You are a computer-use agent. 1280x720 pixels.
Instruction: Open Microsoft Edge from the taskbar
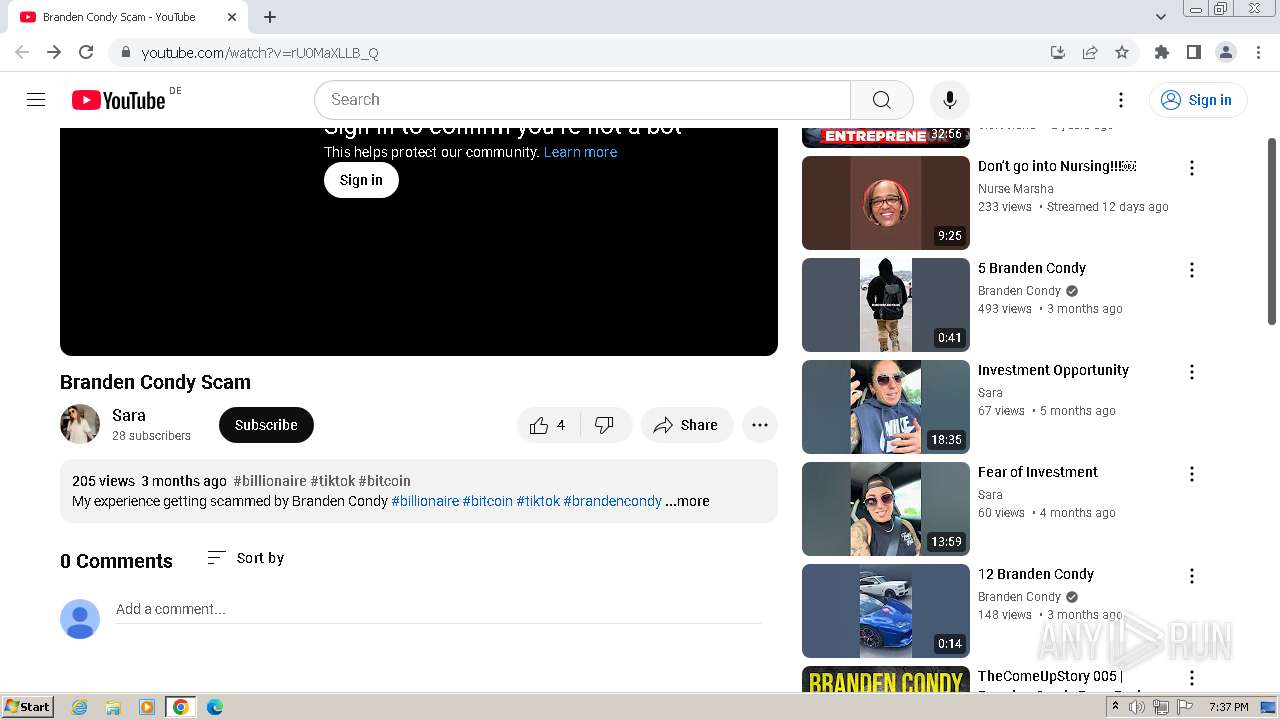point(214,707)
